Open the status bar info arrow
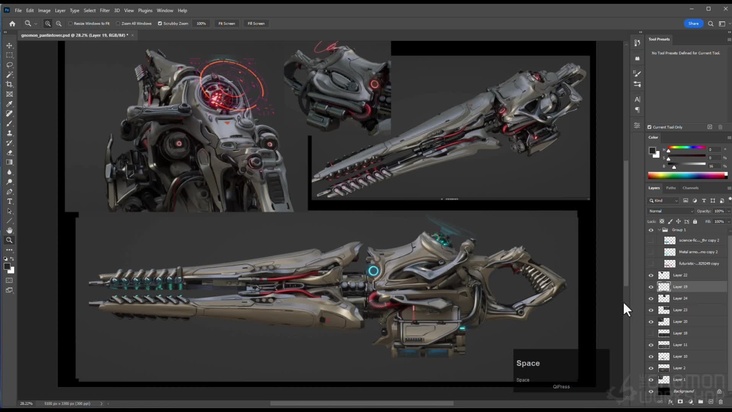 pos(101,404)
